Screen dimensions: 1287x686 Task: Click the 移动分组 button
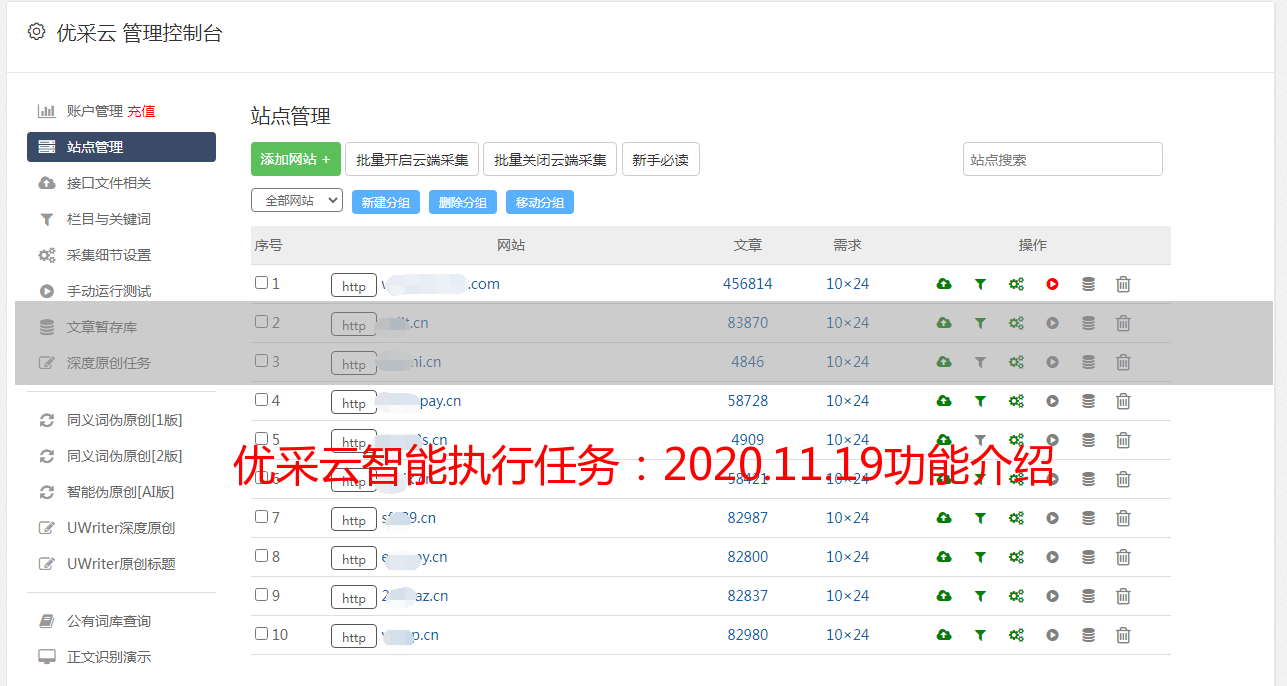(x=540, y=202)
